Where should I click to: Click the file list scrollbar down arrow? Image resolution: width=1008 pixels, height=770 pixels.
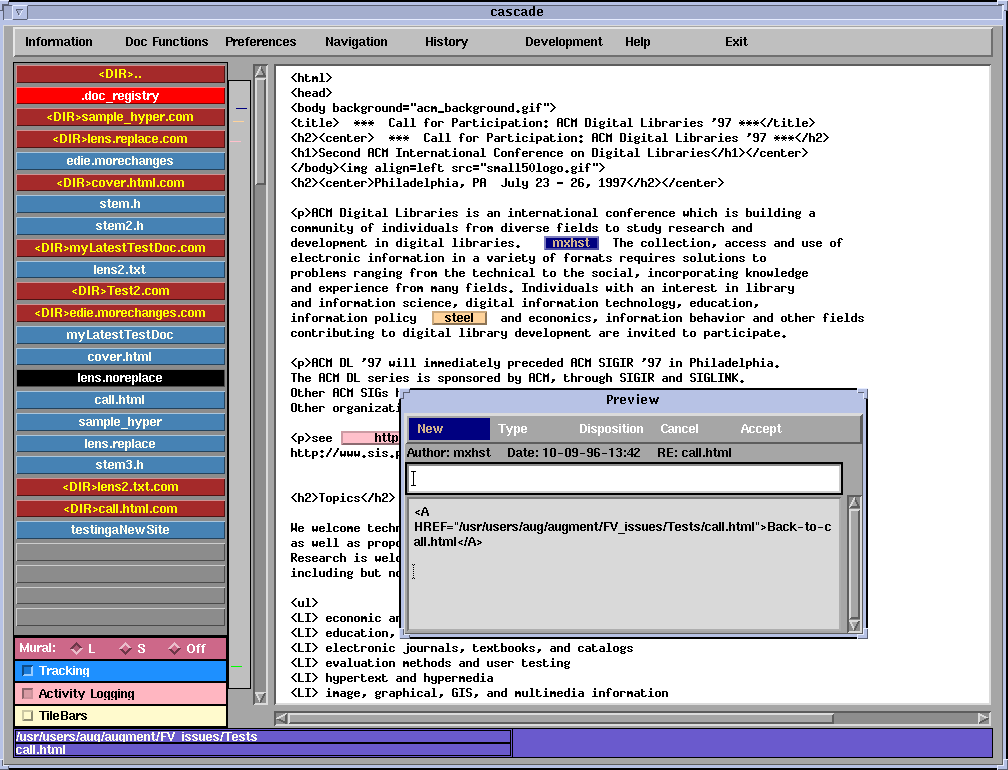[260, 697]
